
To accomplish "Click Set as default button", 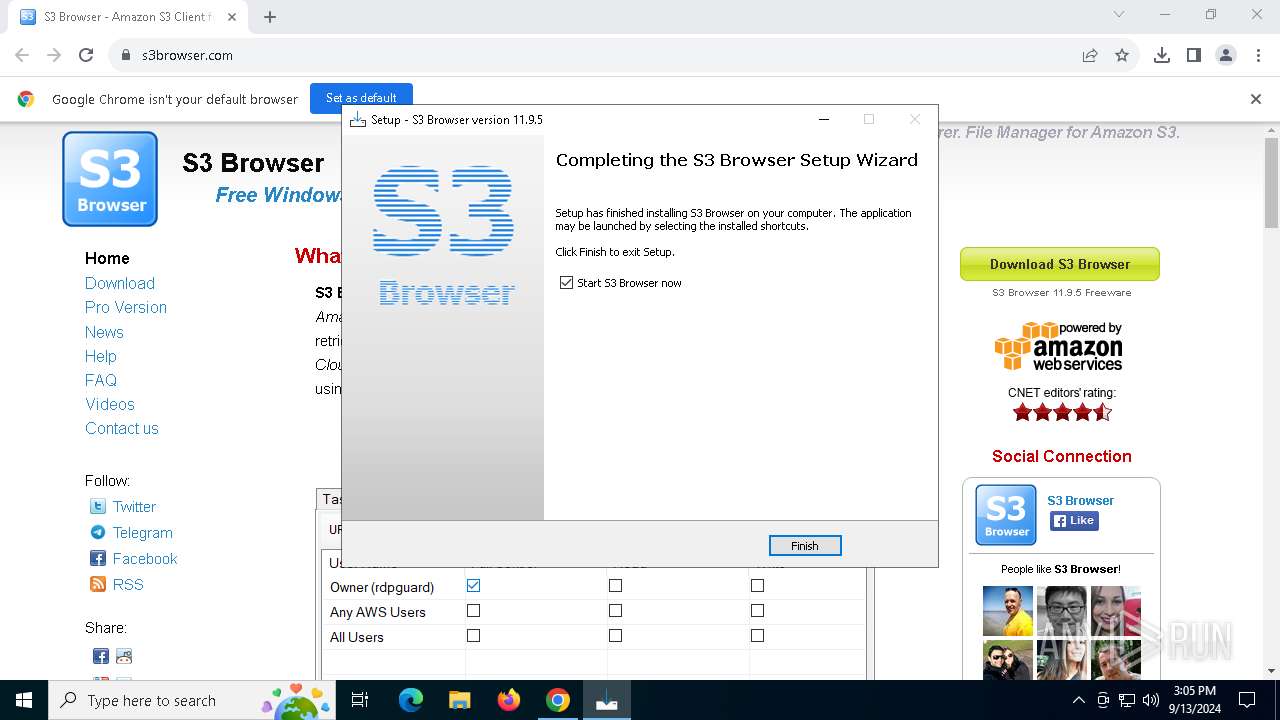I will click(x=361, y=98).
